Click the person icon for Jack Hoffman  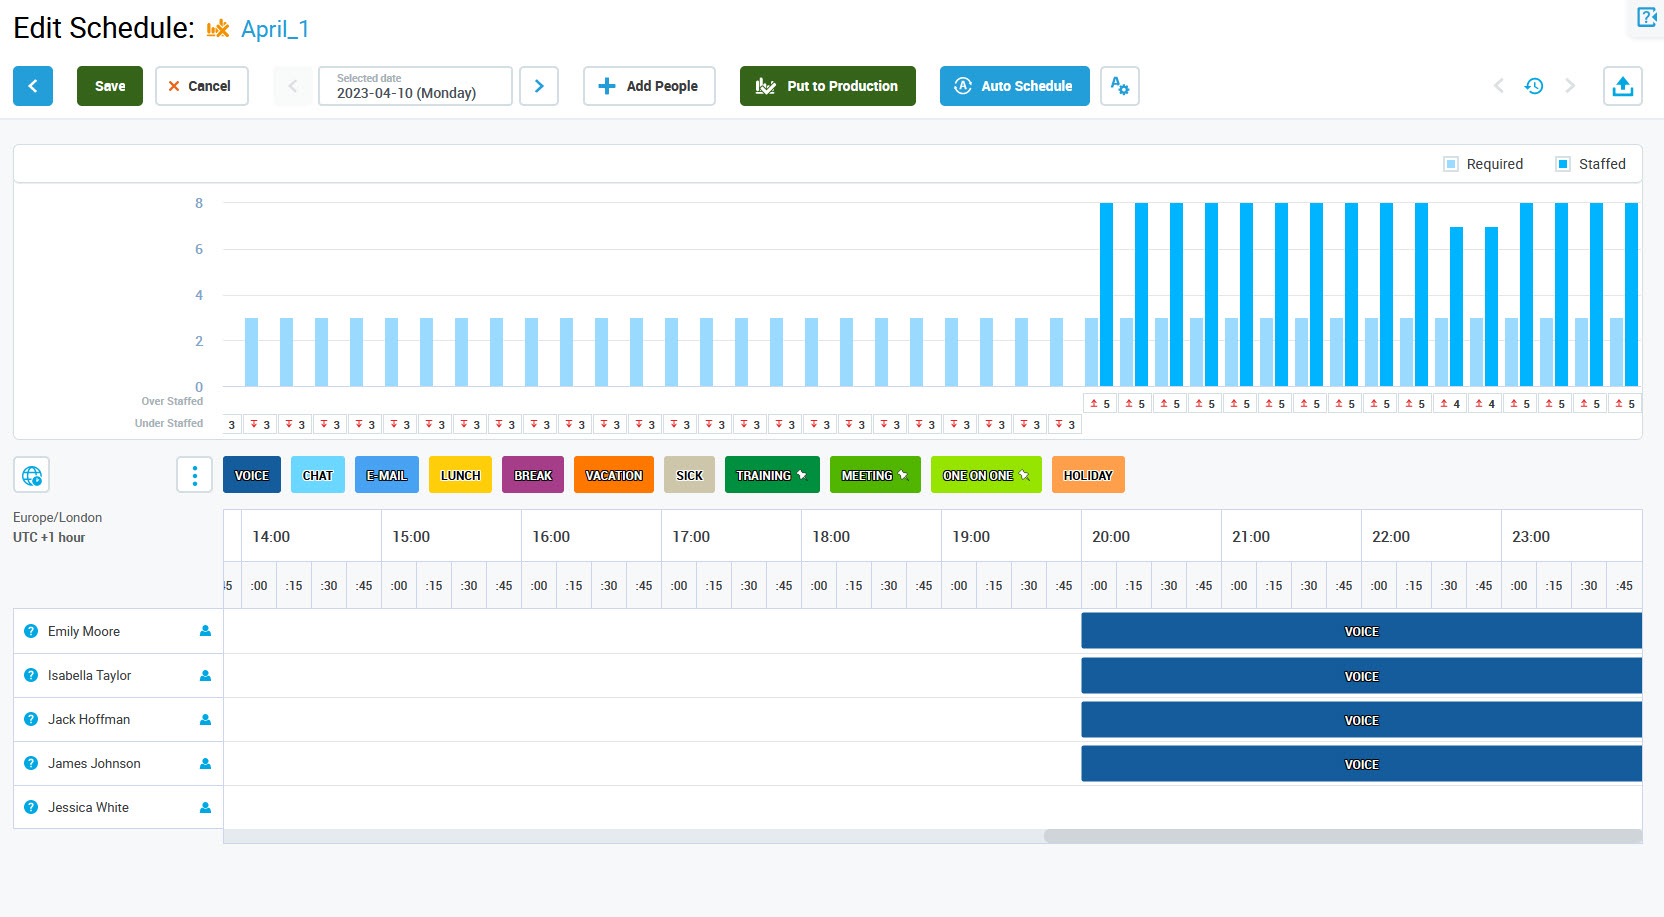coord(205,719)
